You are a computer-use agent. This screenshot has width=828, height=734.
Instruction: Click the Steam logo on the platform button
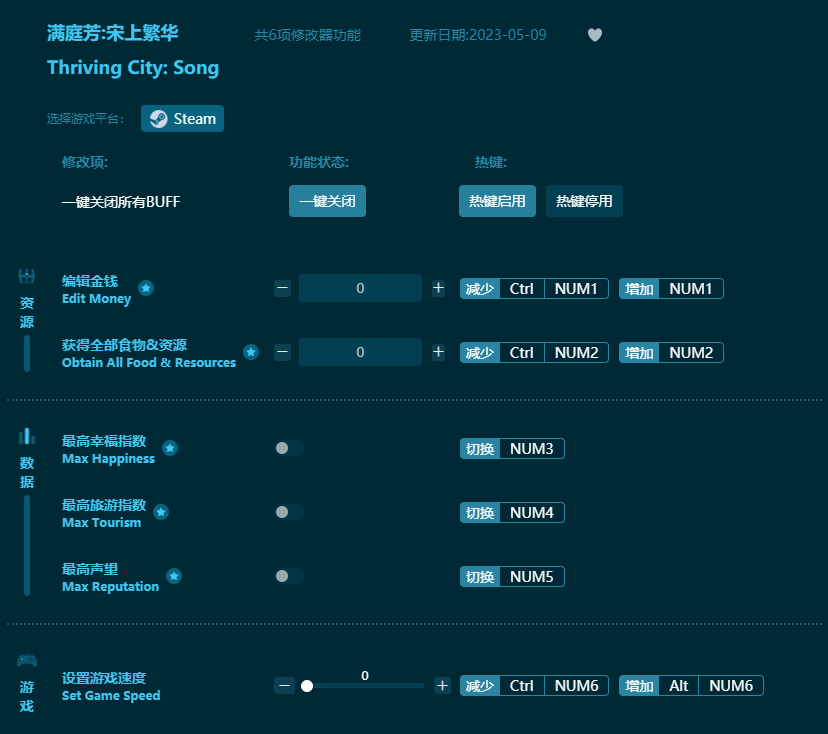(x=158, y=118)
